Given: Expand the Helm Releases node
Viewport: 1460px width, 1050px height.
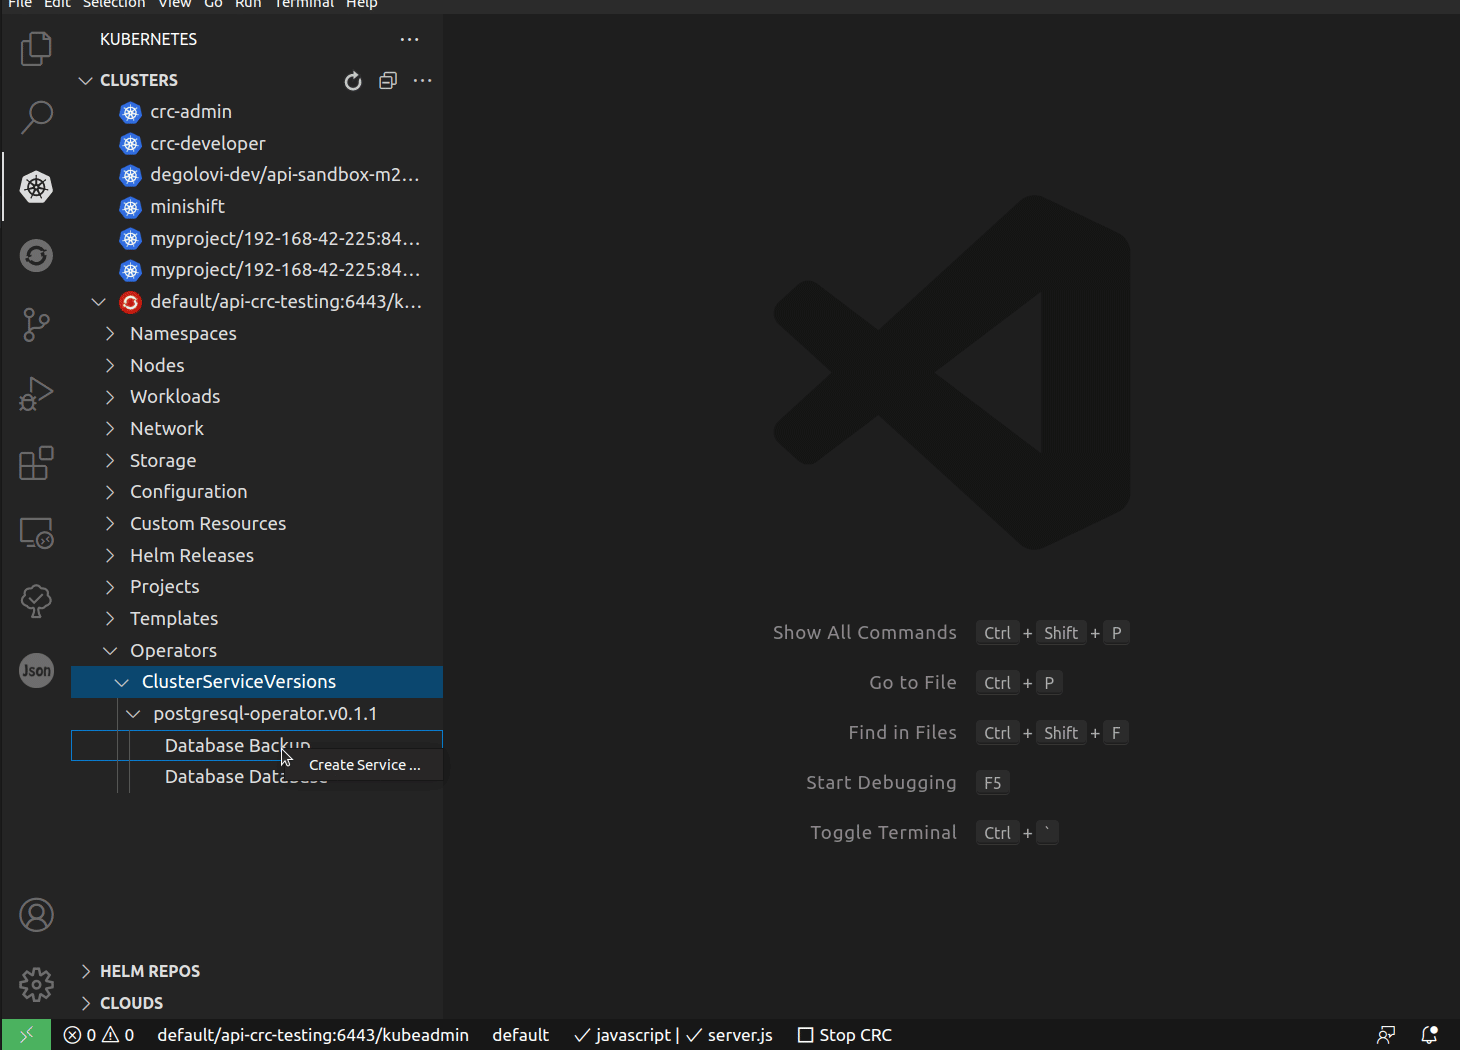Looking at the screenshot, I should click(110, 556).
